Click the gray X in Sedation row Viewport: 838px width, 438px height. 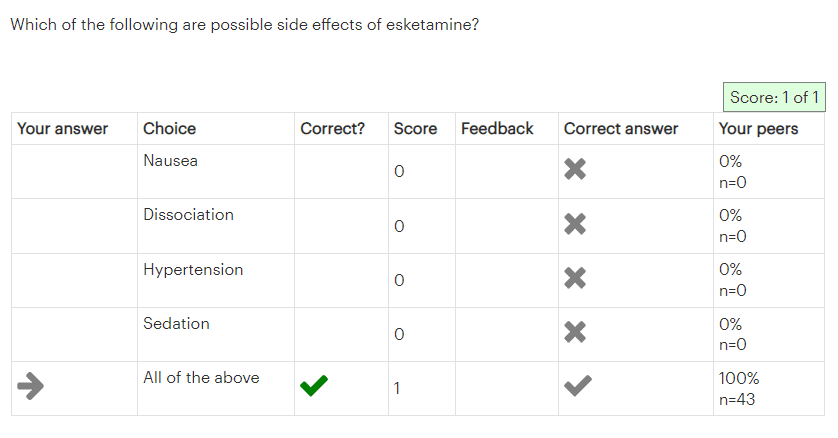point(574,333)
